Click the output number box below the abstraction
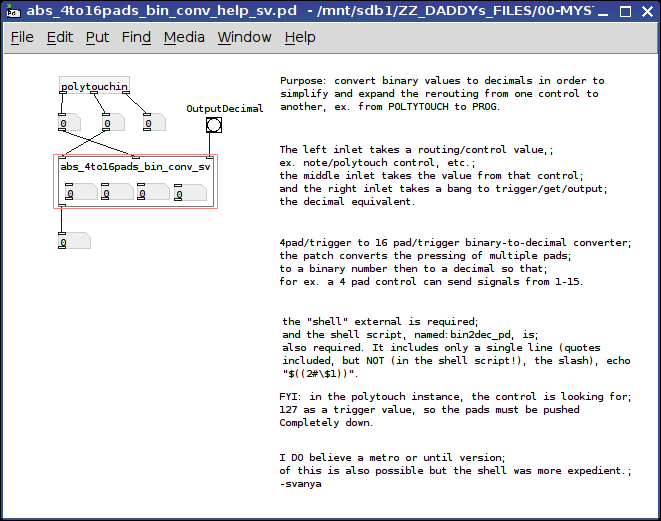 click(x=75, y=241)
